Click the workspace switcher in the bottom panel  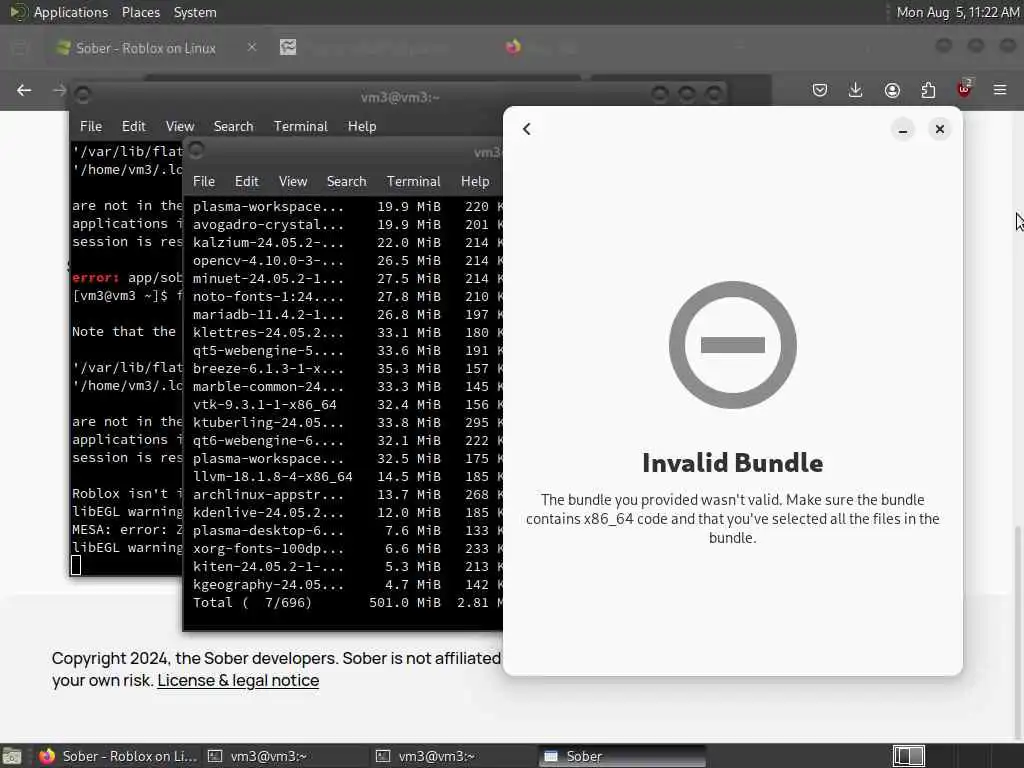point(908,756)
